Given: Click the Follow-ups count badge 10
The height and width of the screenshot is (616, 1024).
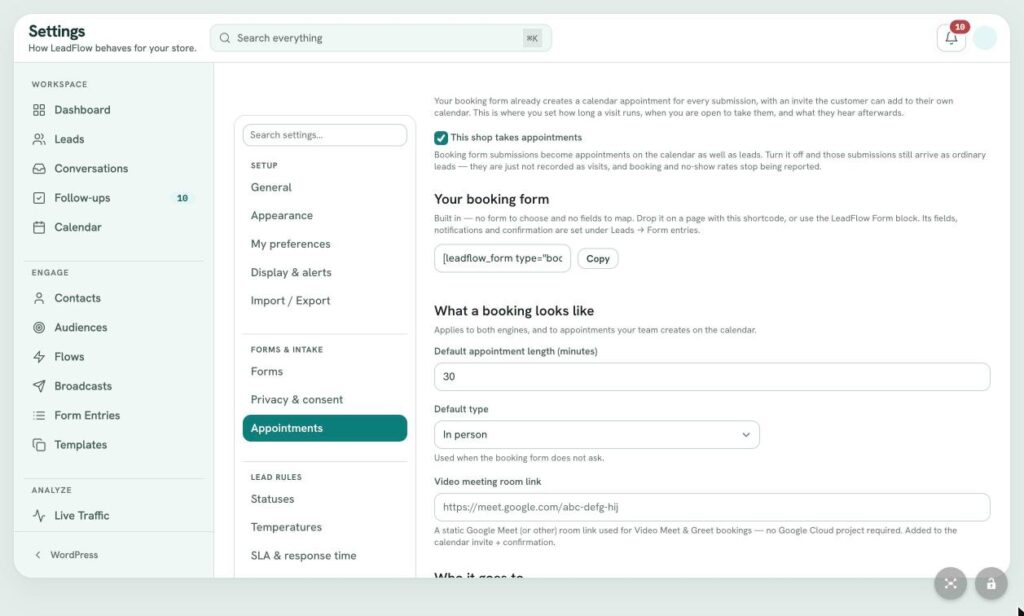Looking at the screenshot, I should (x=182, y=198).
